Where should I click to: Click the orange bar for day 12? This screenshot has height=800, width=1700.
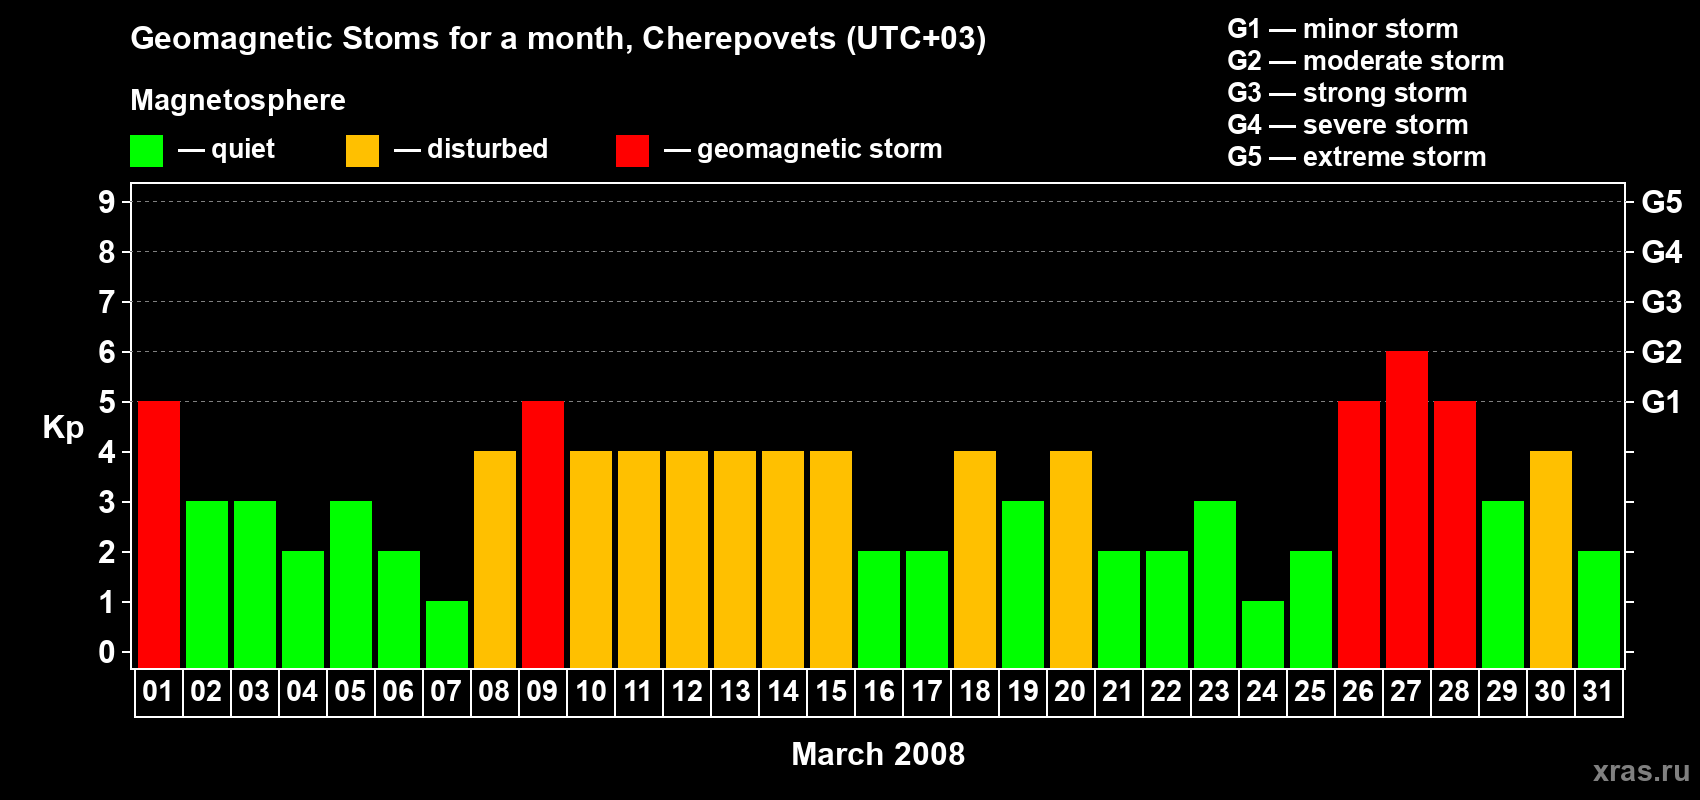[687, 559]
